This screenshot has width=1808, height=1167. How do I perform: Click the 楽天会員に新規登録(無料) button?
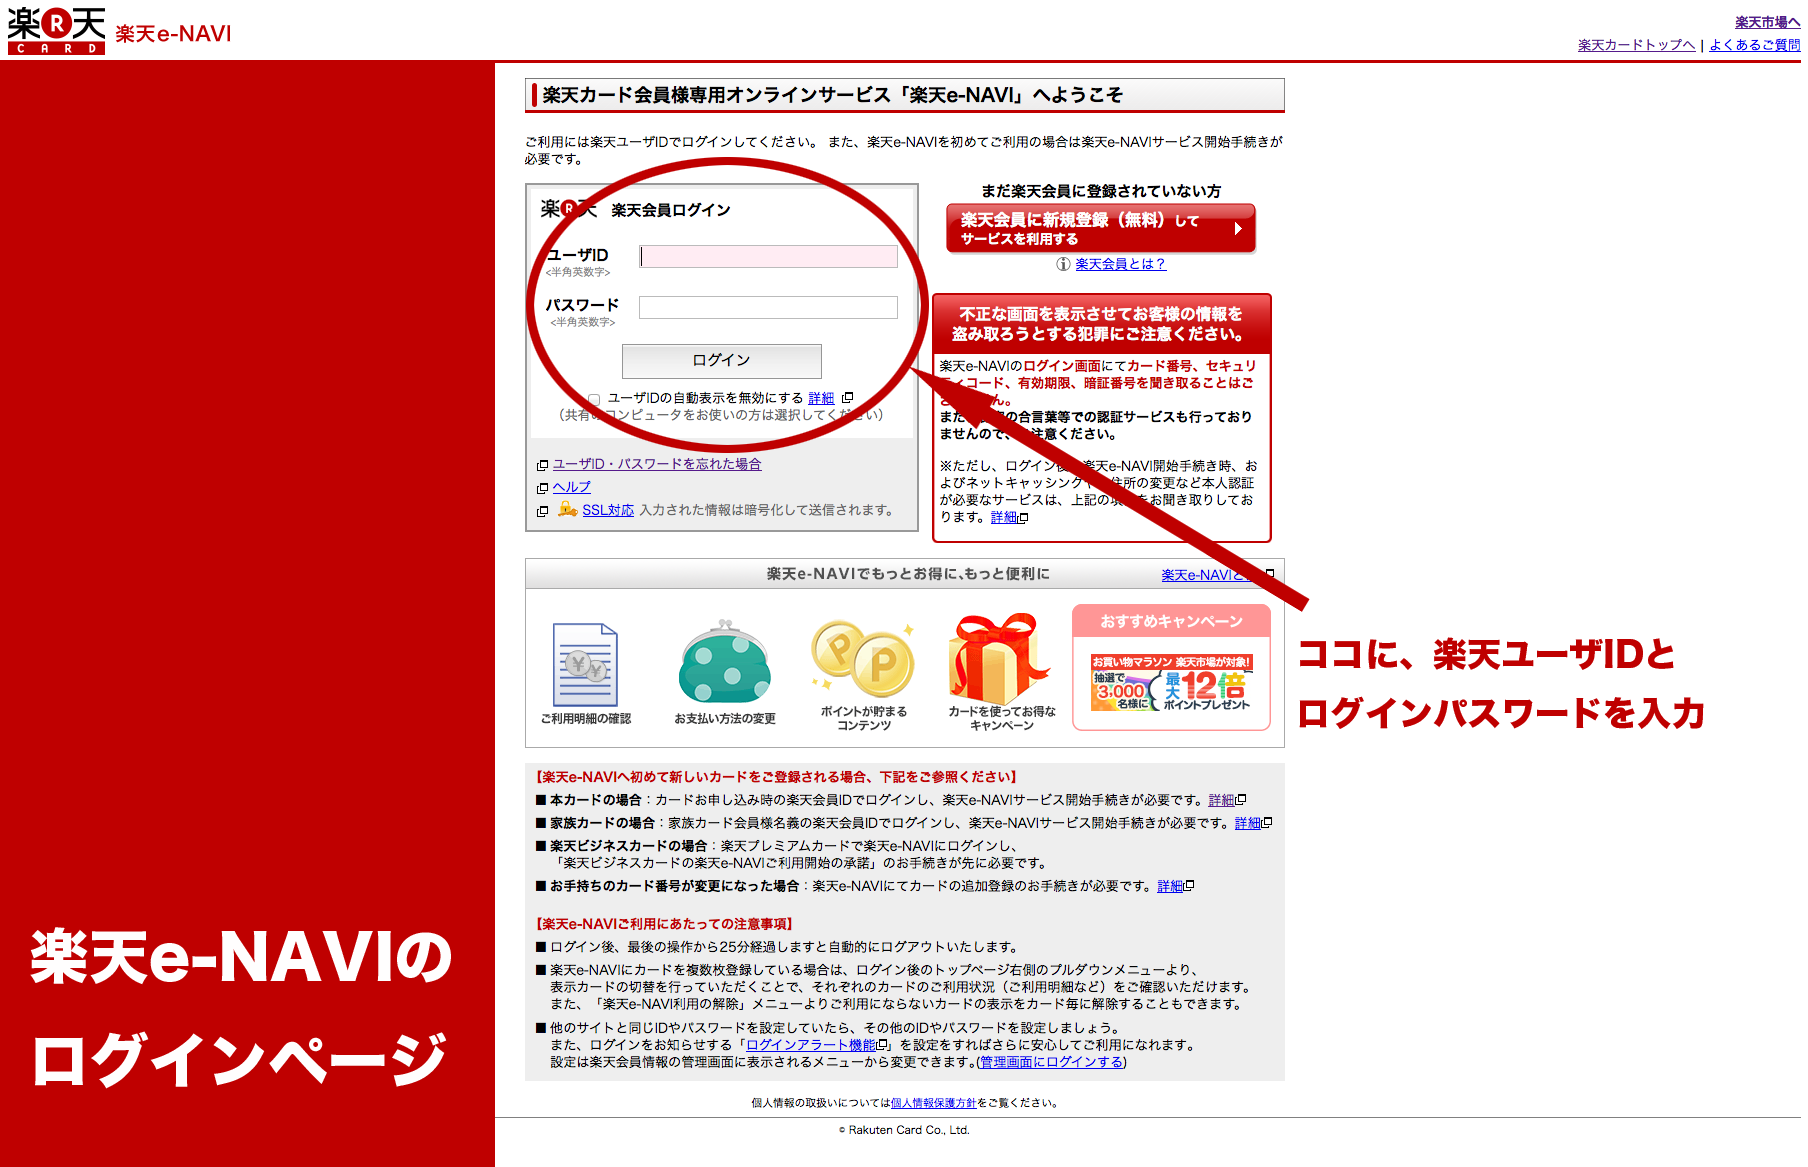(x=1100, y=229)
